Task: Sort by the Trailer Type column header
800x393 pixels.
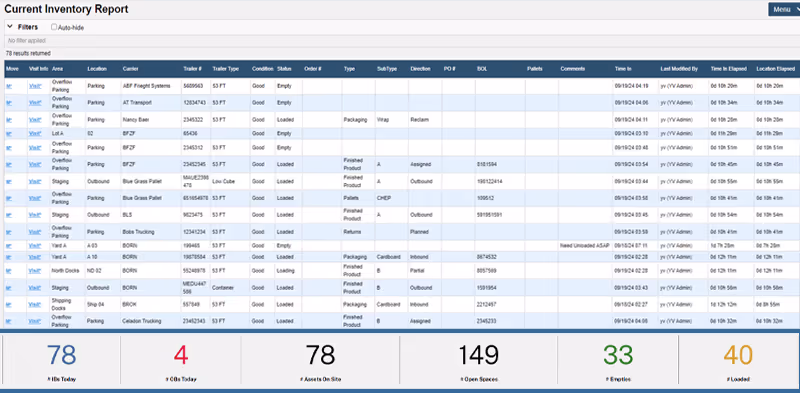Action: [225, 69]
